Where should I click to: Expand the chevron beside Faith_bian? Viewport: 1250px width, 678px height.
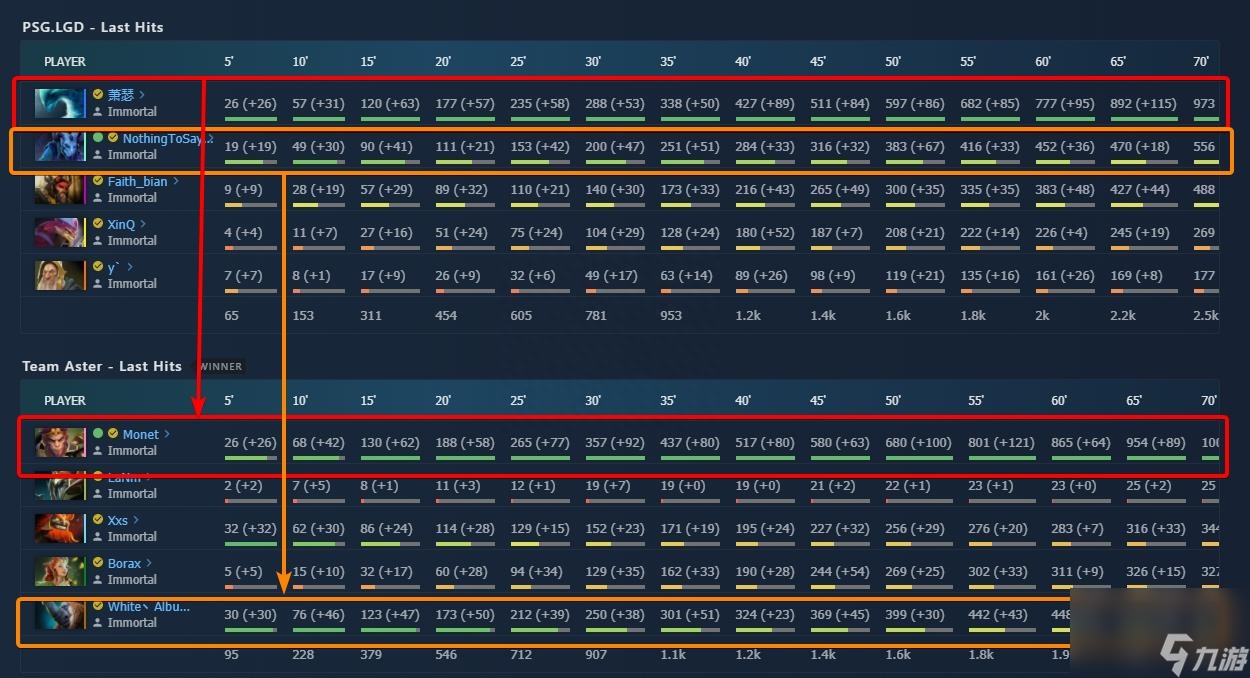176,181
